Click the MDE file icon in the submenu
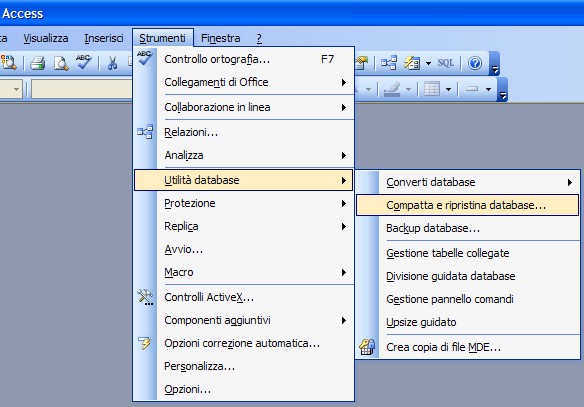Viewport: 584px width, 407px height. [x=367, y=347]
